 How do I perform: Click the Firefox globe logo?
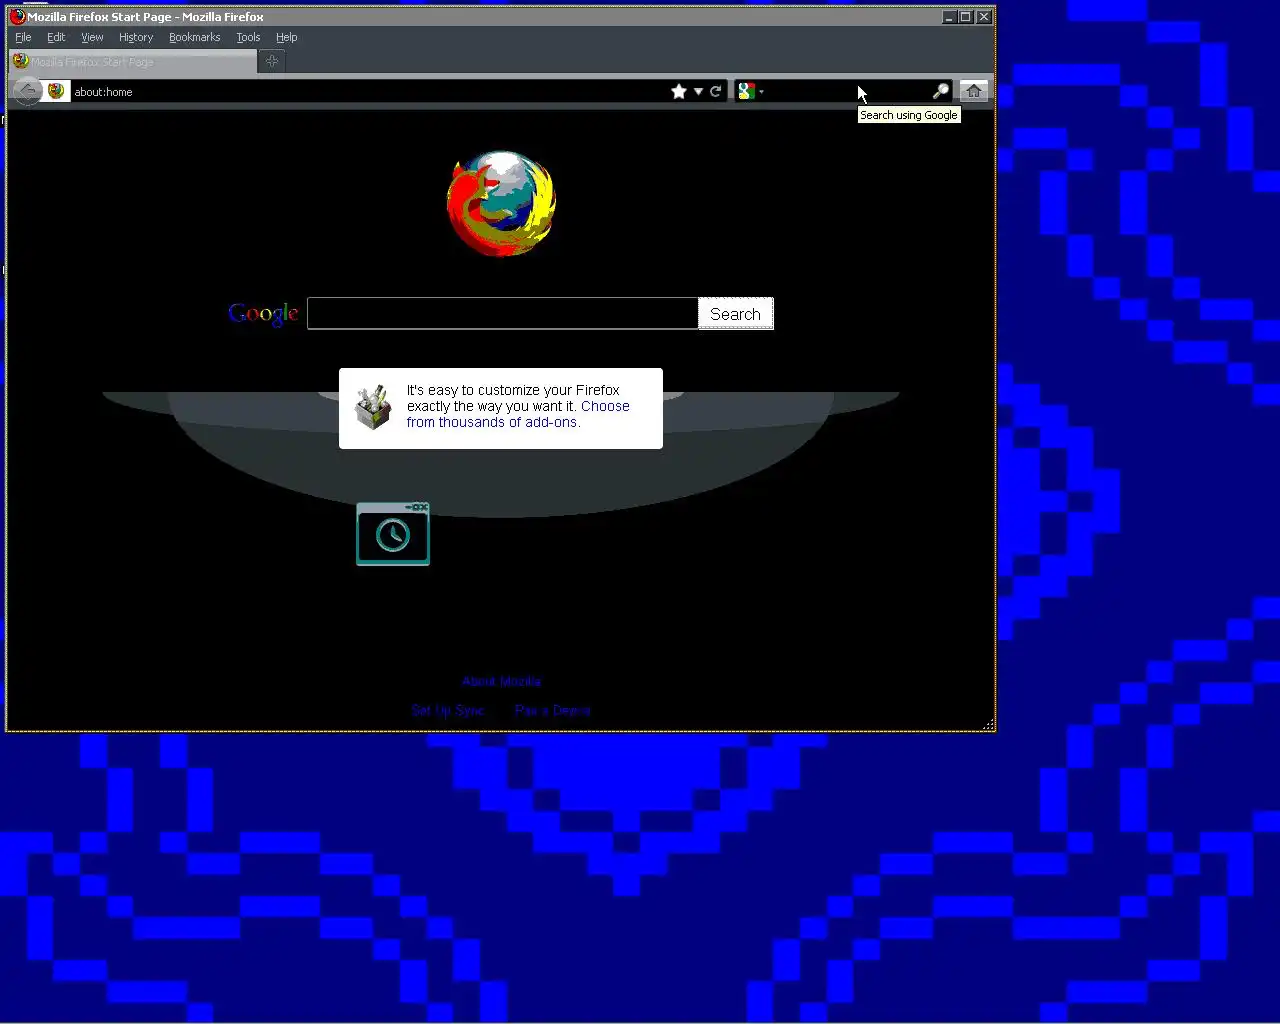click(501, 203)
